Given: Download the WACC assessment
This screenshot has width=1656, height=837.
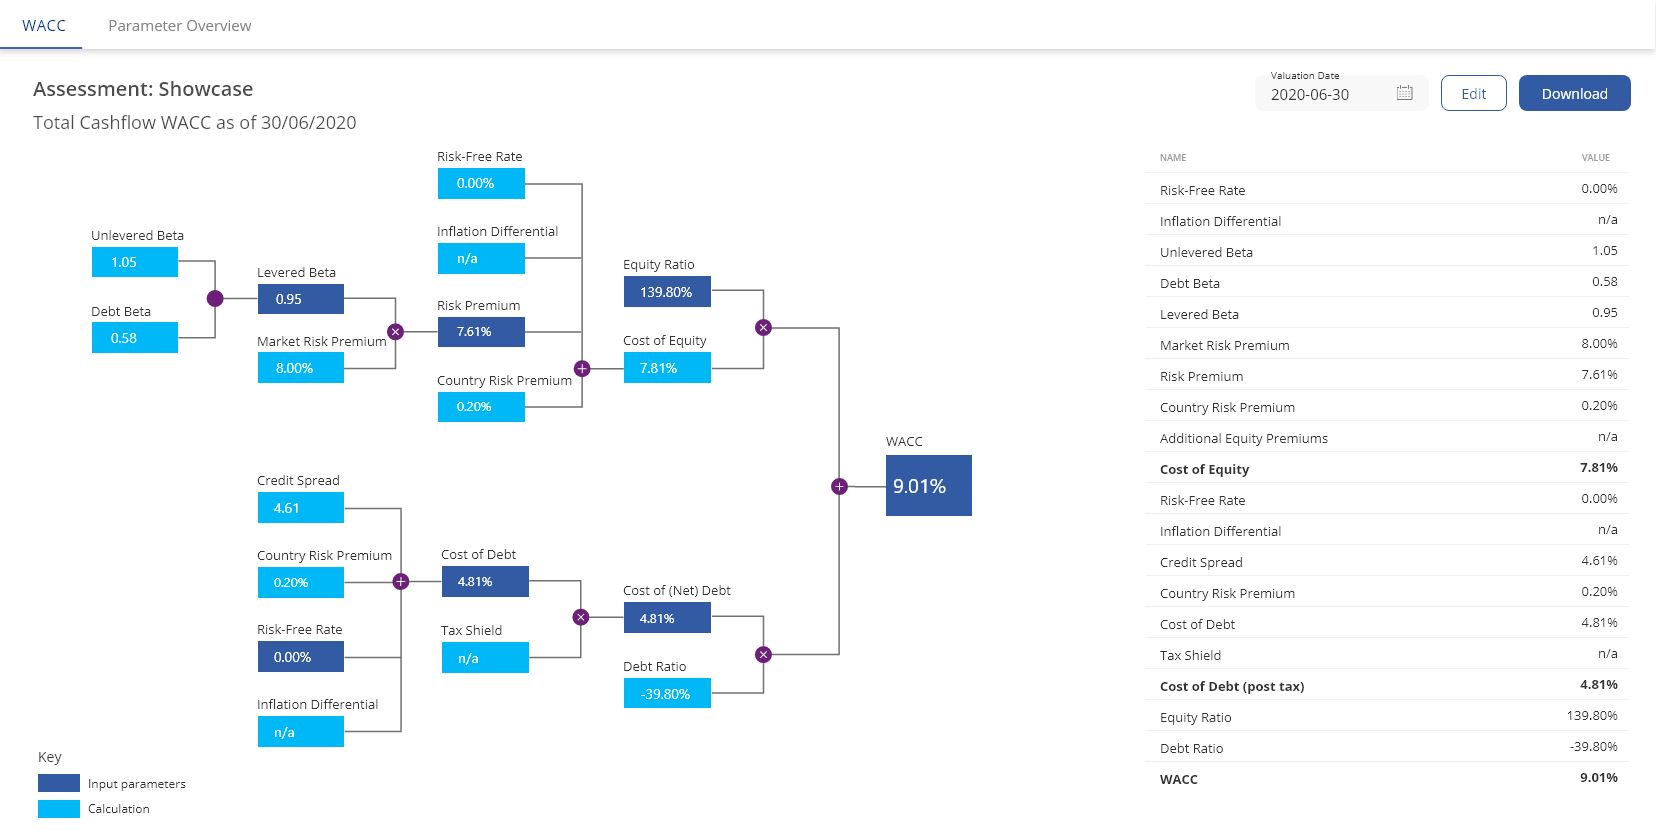Looking at the screenshot, I should tap(1574, 93).
